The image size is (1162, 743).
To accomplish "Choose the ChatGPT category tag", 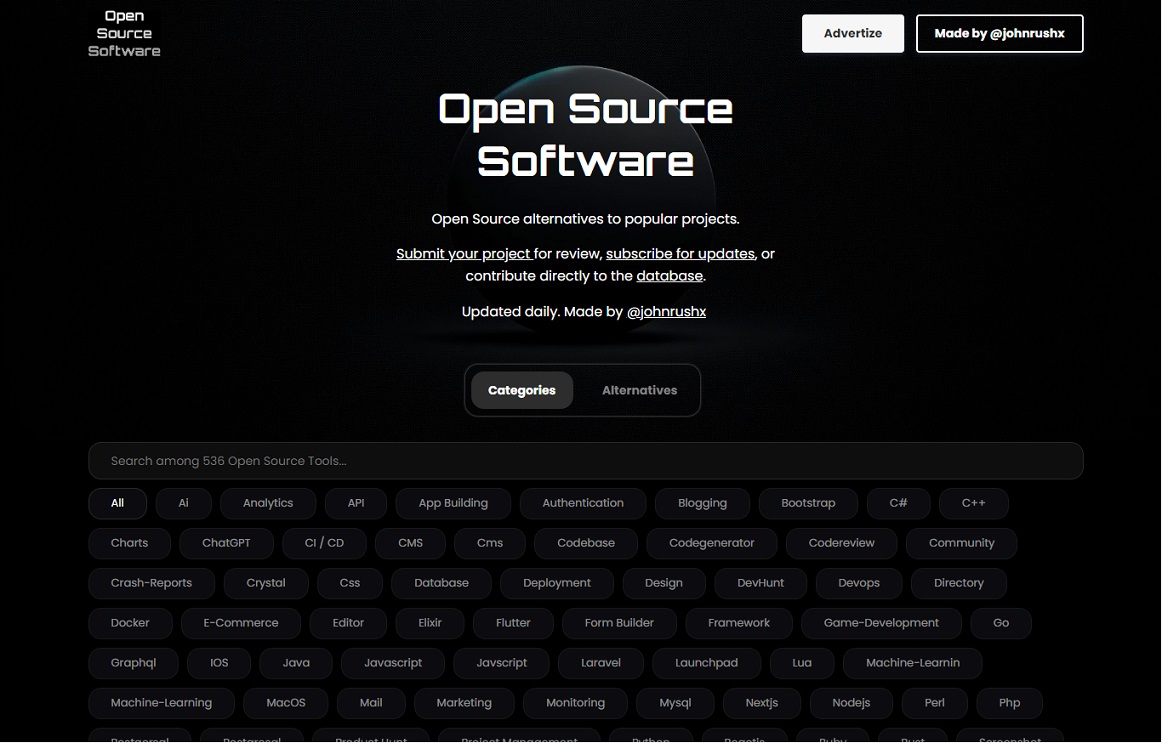I will tap(226, 543).
